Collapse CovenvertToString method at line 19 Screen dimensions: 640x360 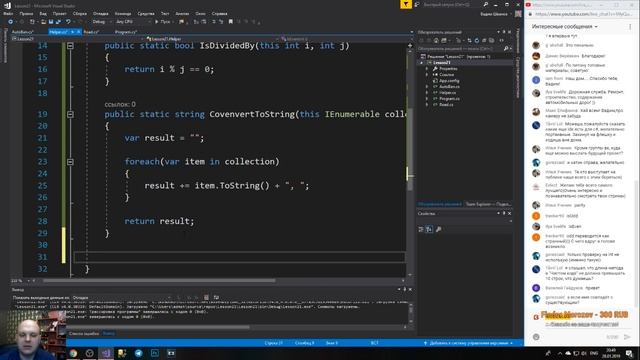[x=70, y=114]
